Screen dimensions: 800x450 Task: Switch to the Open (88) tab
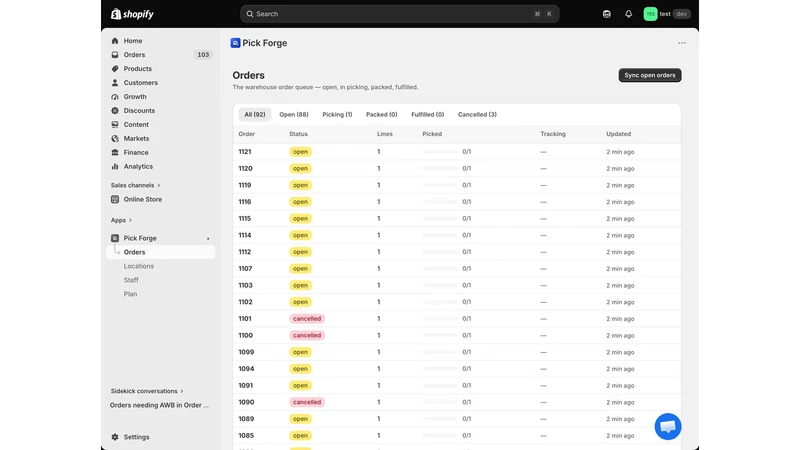coord(294,114)
